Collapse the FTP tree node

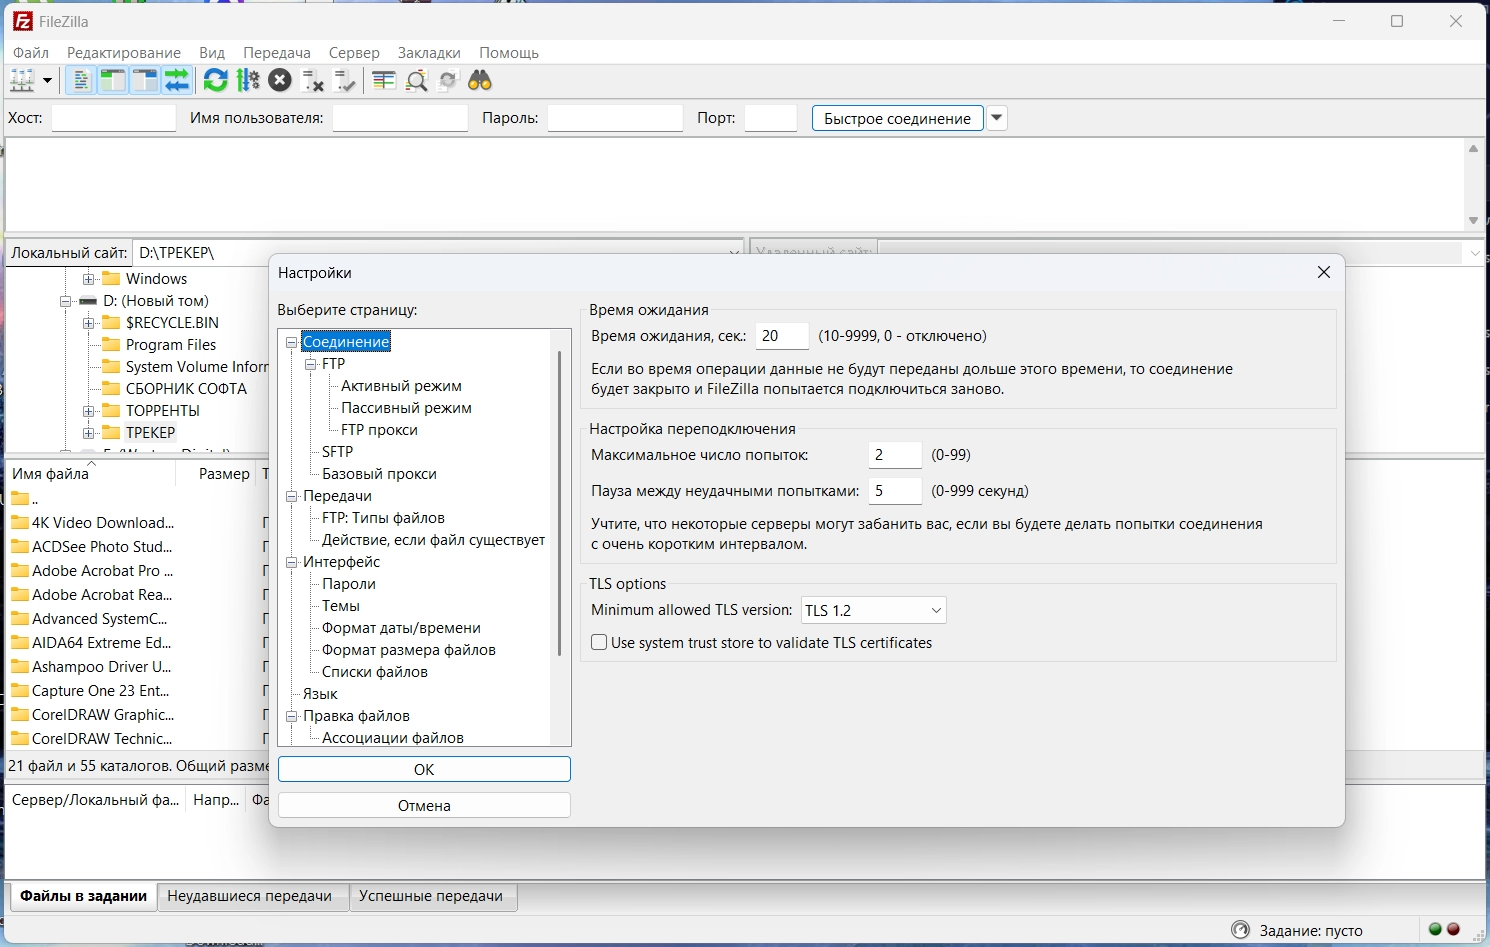click(x=311, y=364)
